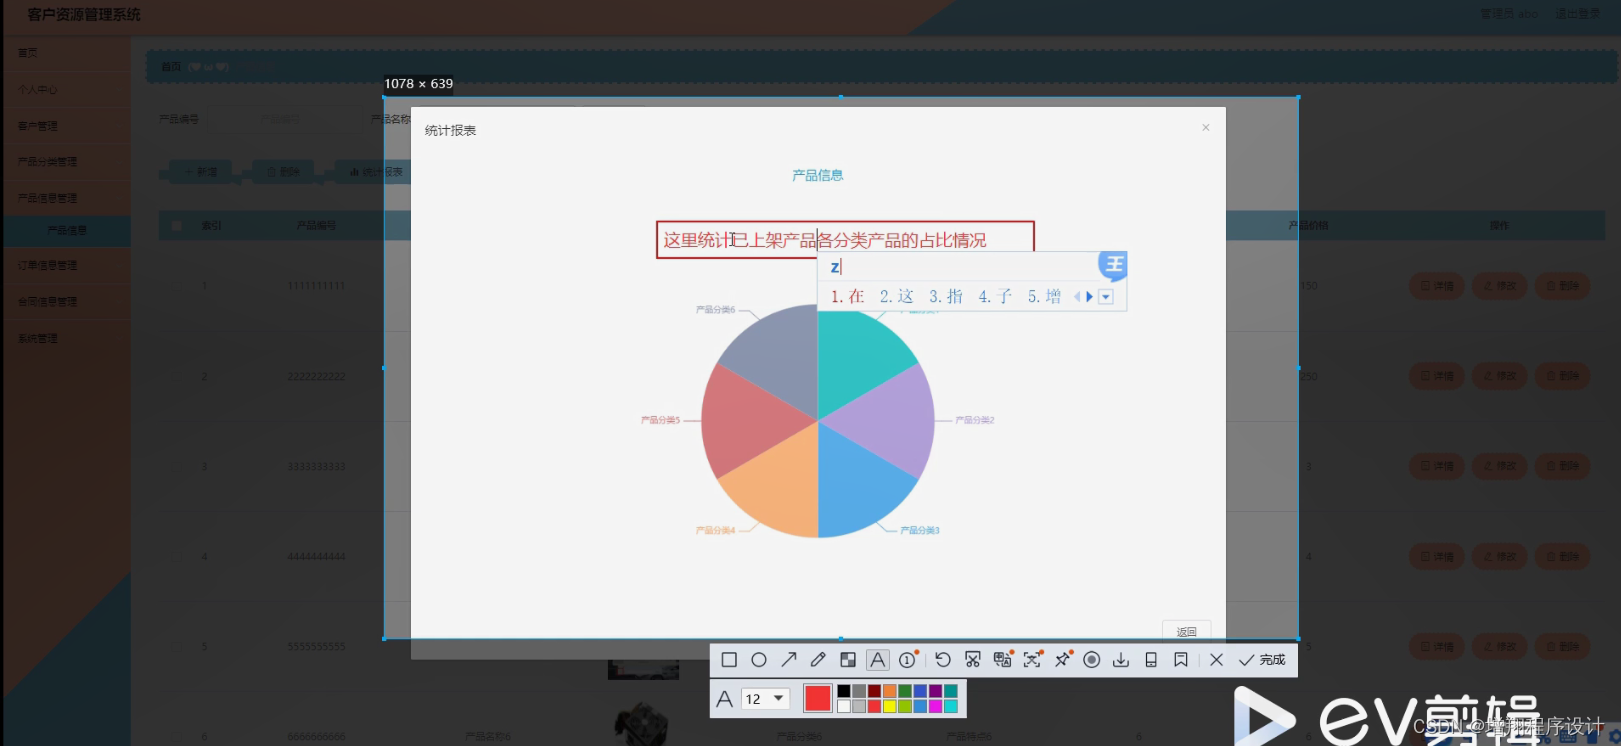Select the numbered step marker tool
This screenshot has height=746, width=1621.
point(908,659)
